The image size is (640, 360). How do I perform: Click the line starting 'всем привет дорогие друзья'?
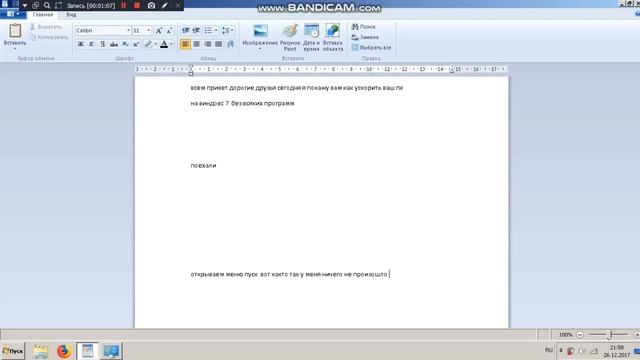click(x=297, y=88)
